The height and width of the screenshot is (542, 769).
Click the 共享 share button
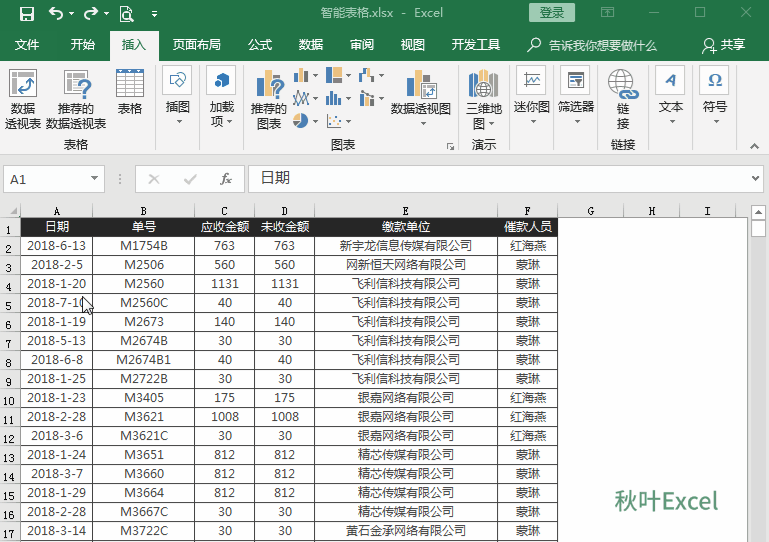pyautogui.click(x=723, y=45)
